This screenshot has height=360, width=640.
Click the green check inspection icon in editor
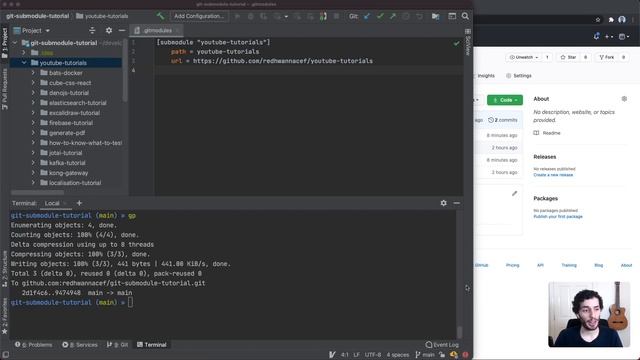pos(456,43)
